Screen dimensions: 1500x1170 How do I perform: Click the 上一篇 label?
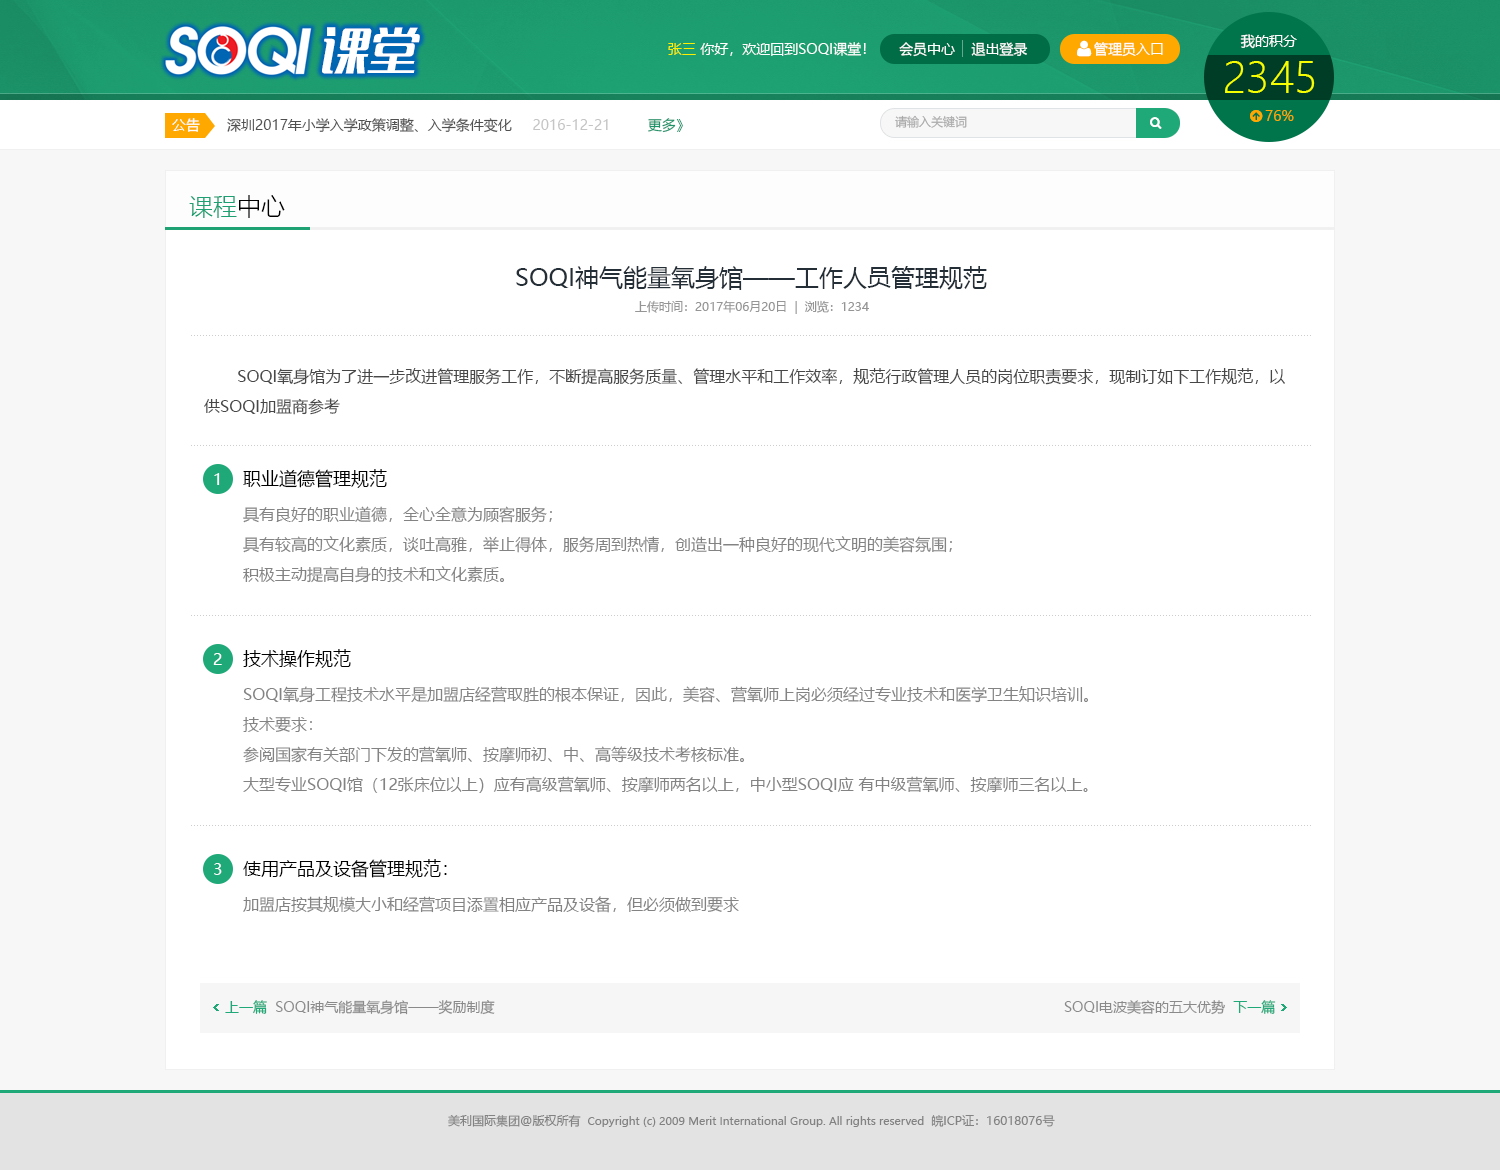coord(246,1007)
